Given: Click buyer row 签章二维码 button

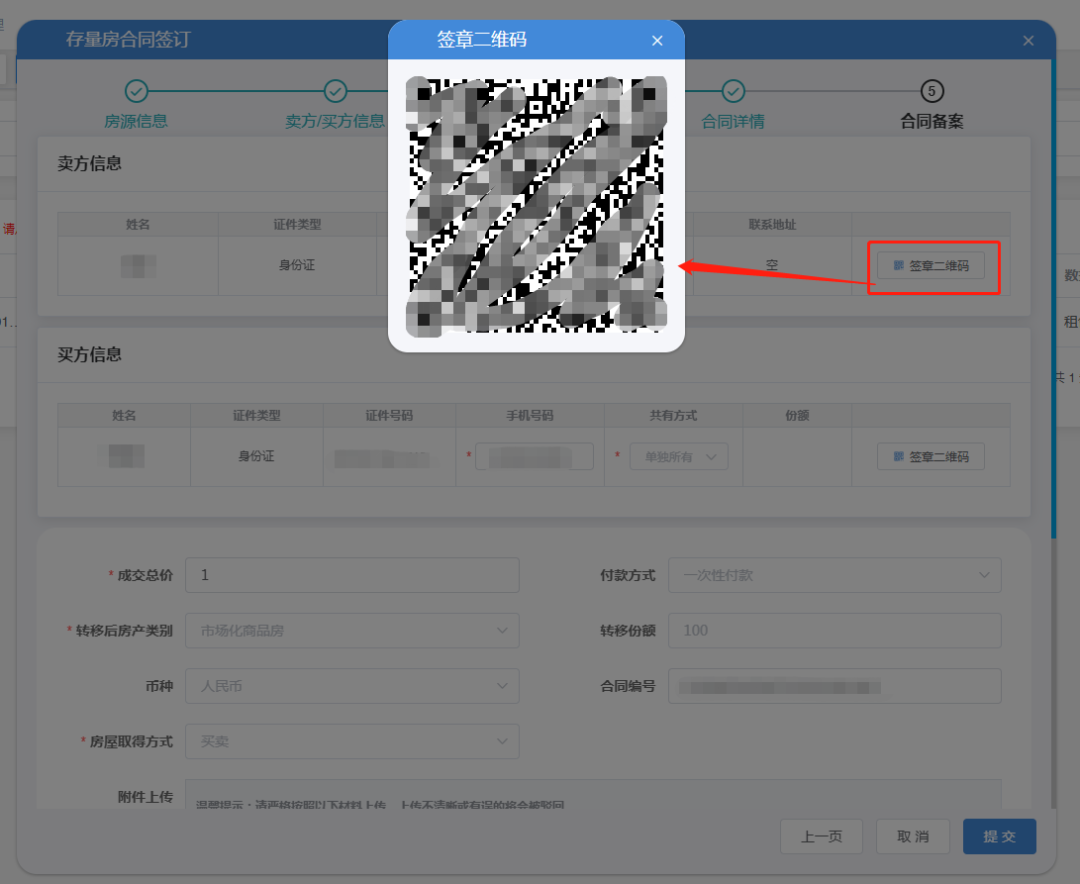Looking at the screenshot, I should (x=931, y=457).
